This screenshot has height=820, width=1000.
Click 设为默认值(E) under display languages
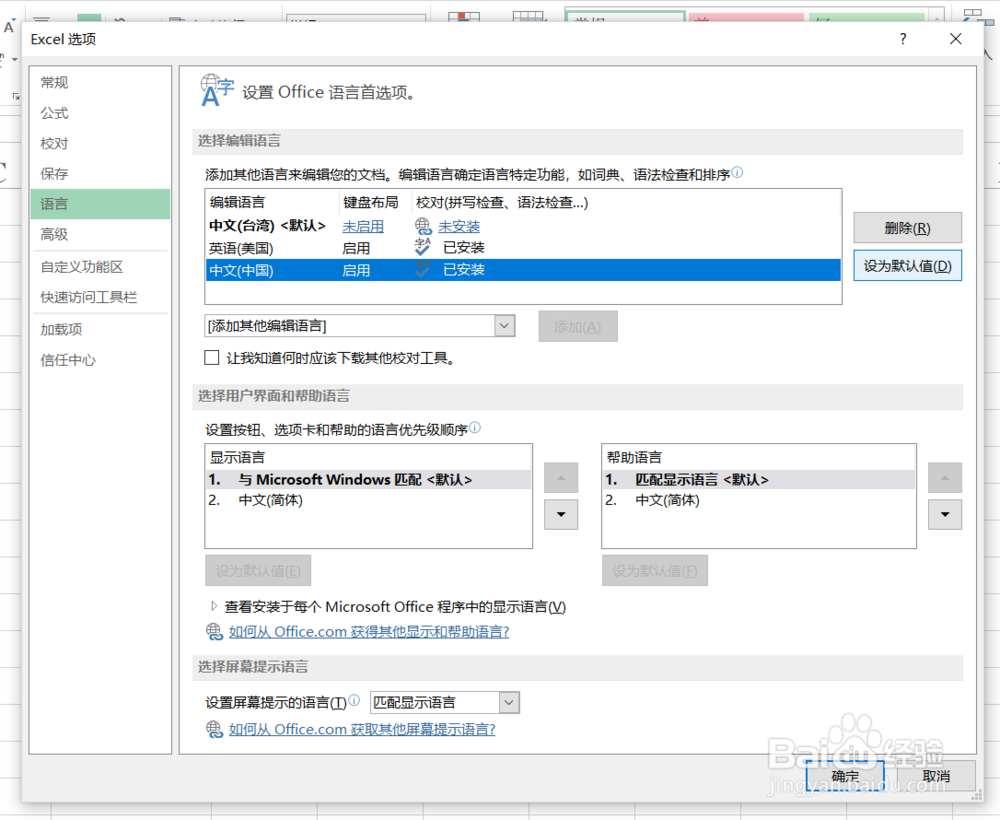tap(258, 570)
